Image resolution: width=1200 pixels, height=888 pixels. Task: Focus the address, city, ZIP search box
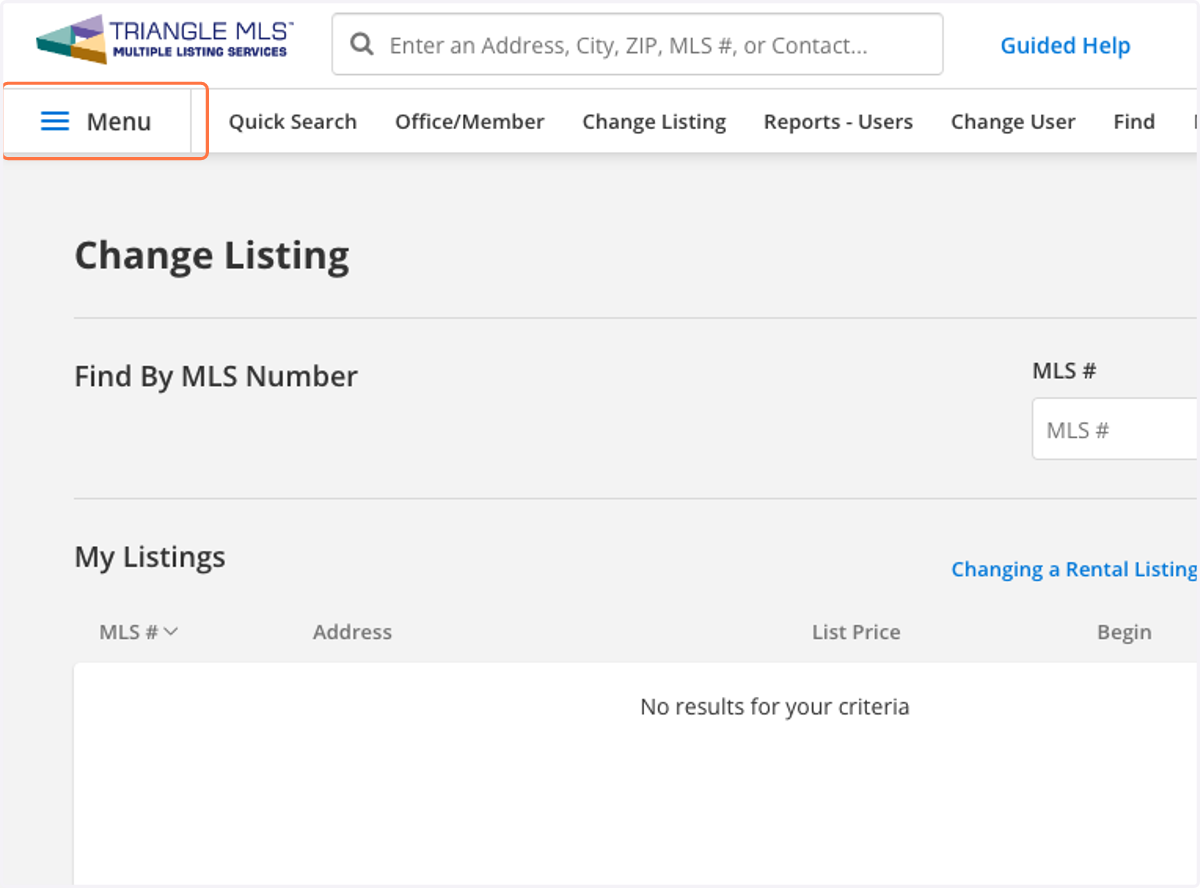click(637, 44)
